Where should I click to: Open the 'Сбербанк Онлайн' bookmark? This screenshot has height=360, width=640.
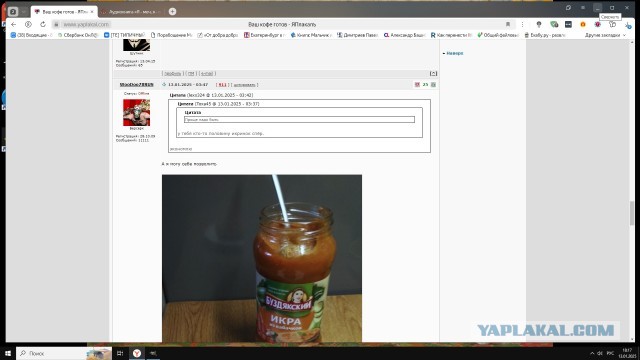point(78,35)
